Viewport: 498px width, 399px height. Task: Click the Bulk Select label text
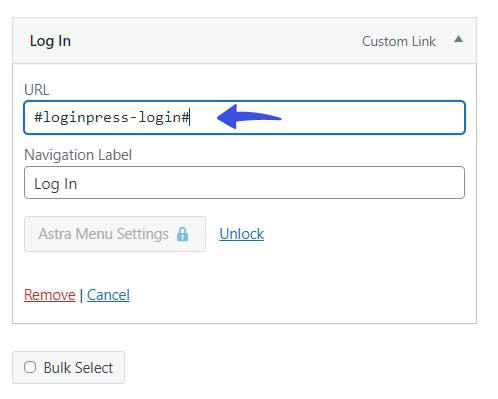tap(78, 368)
